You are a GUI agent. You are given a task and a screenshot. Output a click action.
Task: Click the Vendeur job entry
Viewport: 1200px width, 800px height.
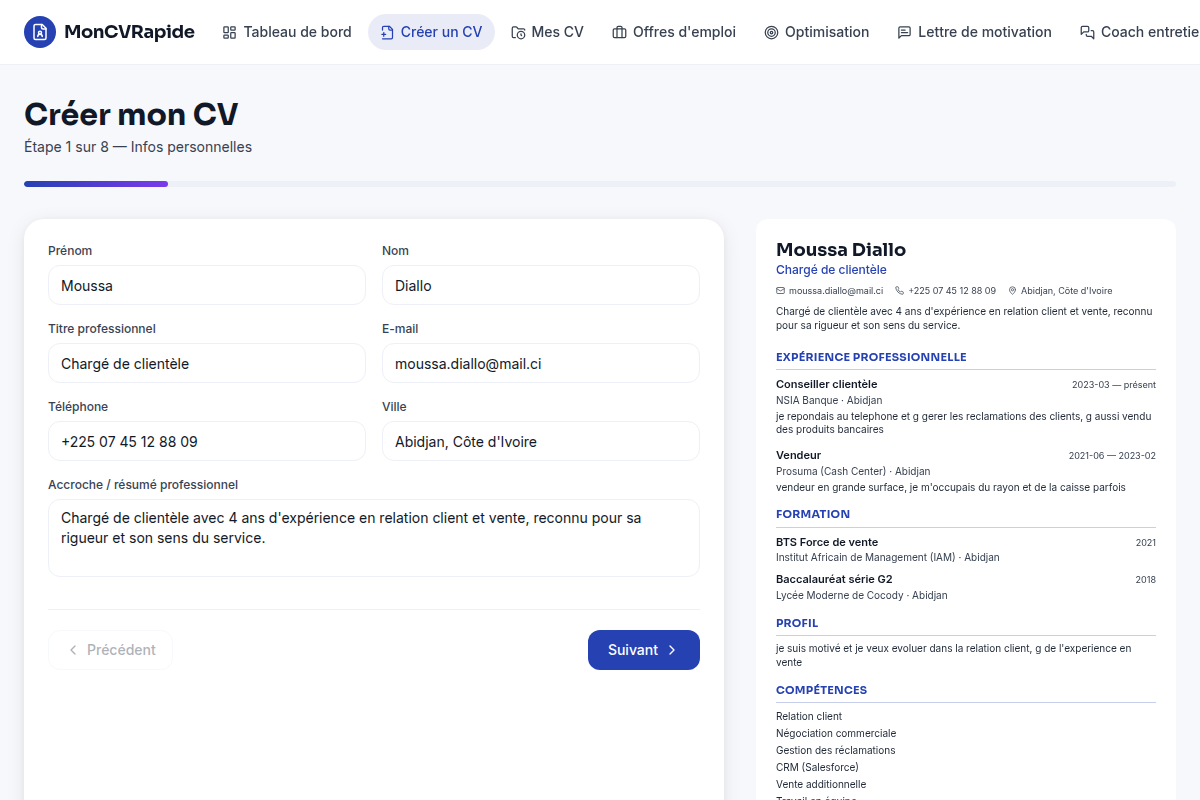(x=798, y=455)
